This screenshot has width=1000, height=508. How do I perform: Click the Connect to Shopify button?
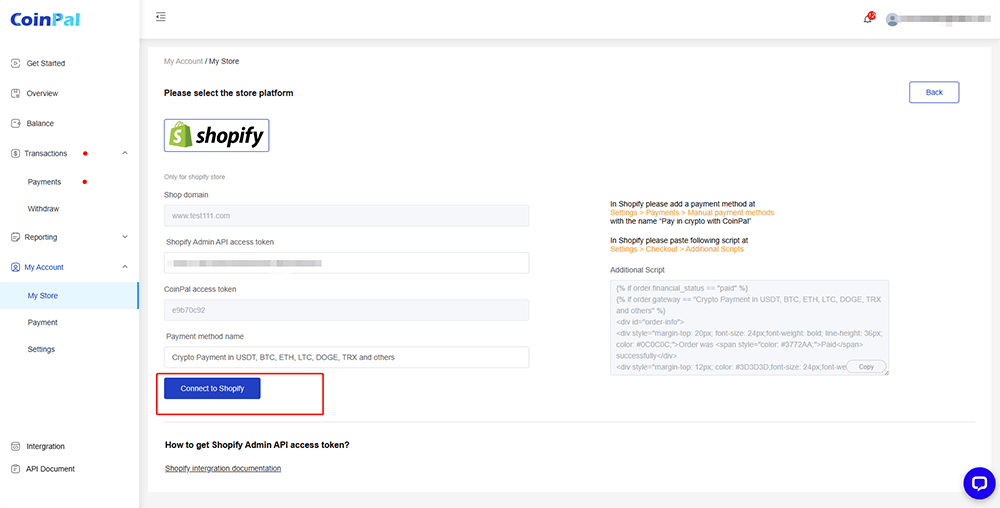click(x=212, y=388)
